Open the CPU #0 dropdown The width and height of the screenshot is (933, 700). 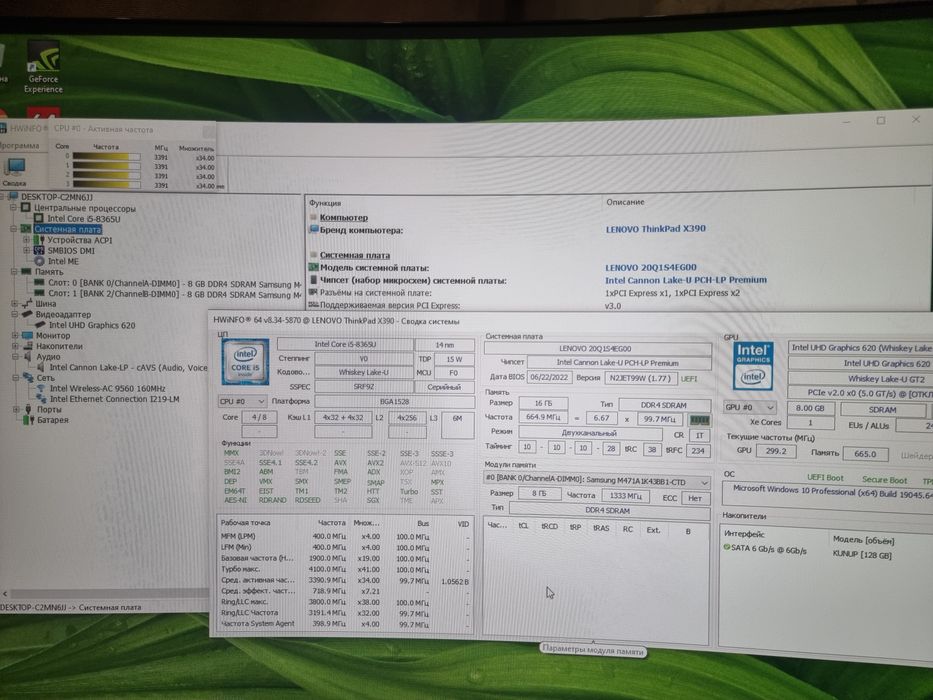242,401
